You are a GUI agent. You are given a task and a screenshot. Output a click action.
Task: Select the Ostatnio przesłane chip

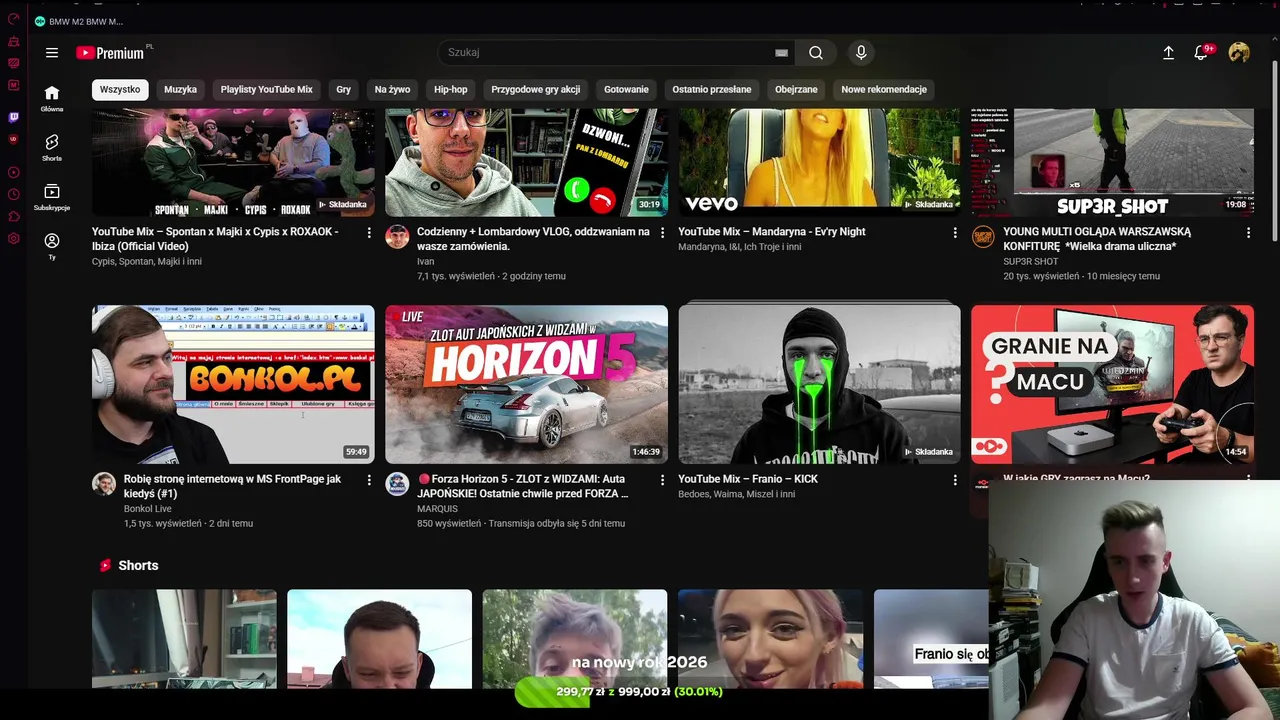coord(711,89)
